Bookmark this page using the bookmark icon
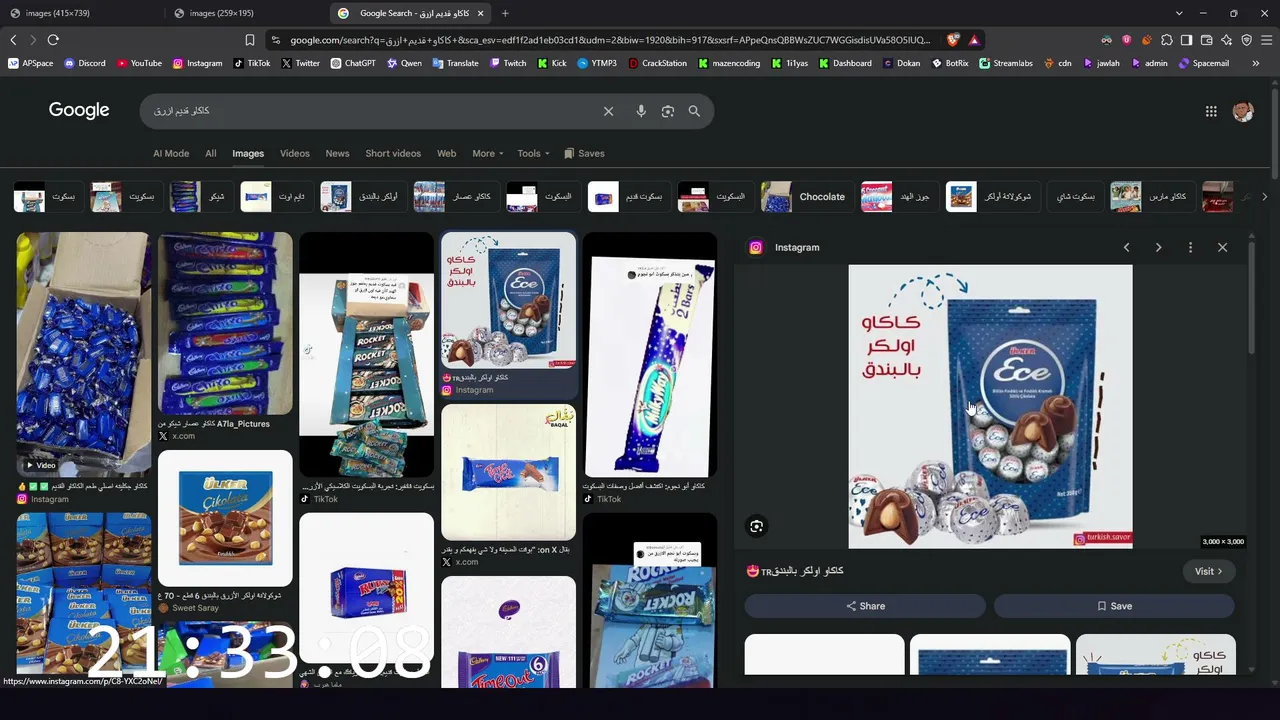This screenshot has width=1280, height=720. [250, 40]
